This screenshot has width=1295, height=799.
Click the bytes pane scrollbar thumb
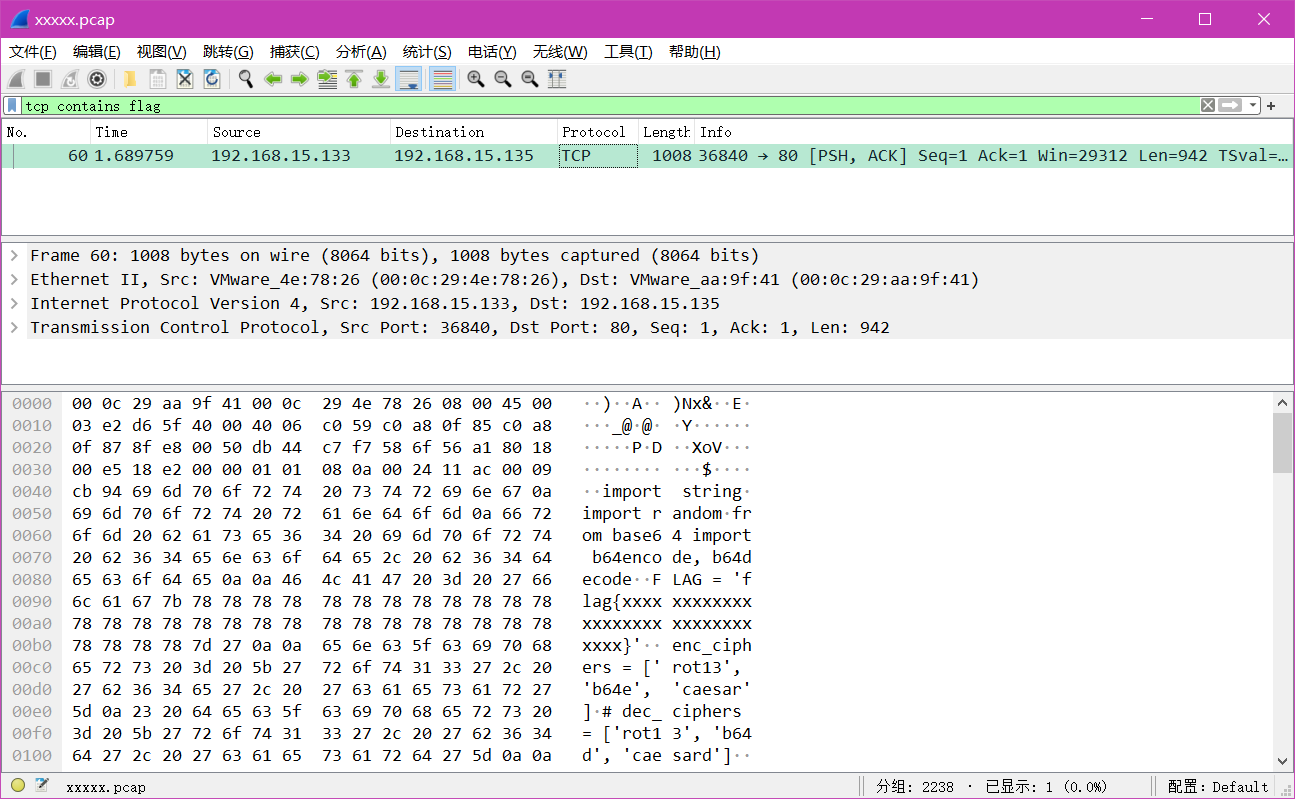1282,442
